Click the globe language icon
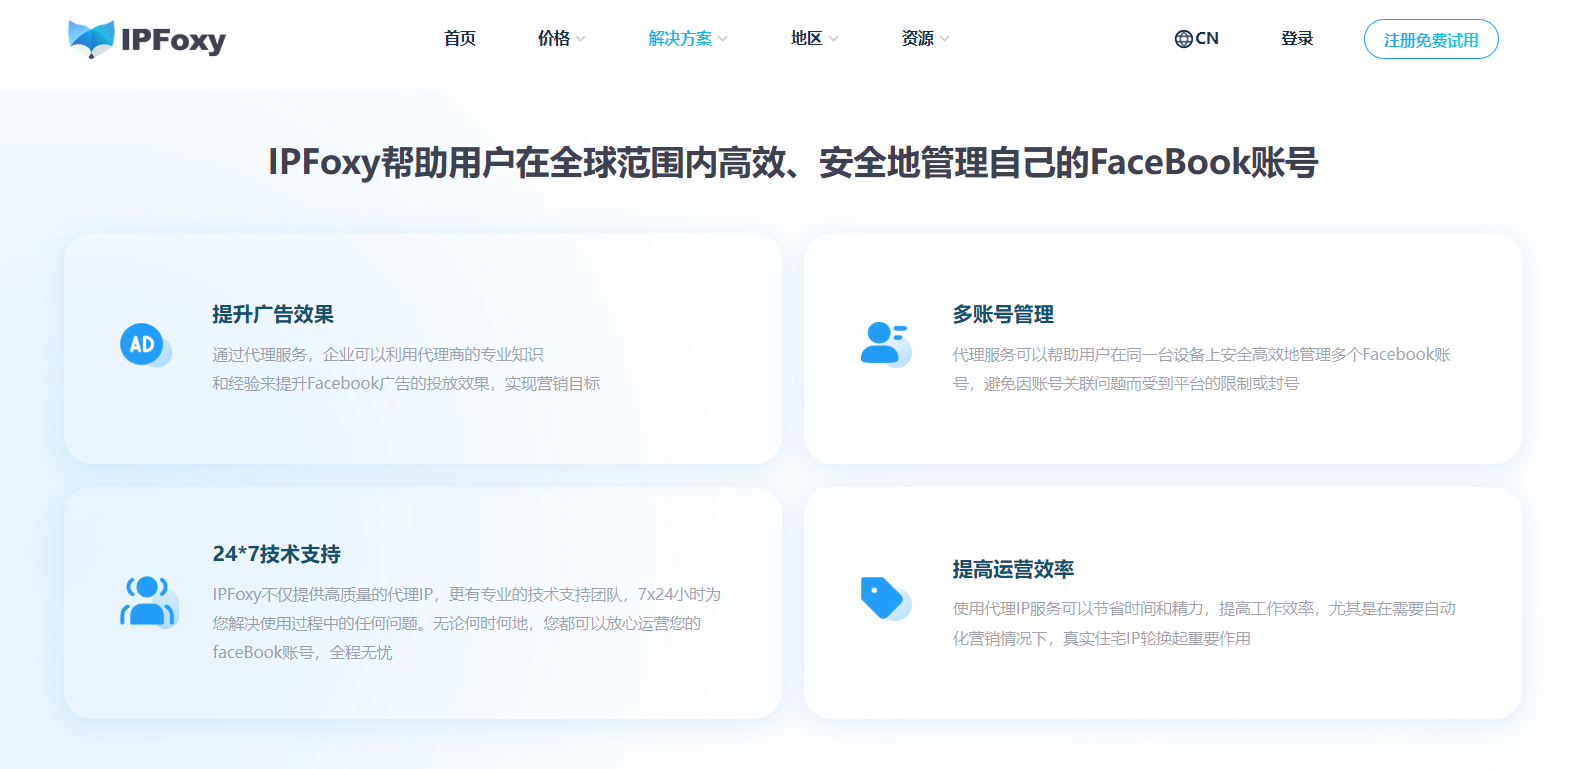The width and height of the screenshot is (1578, 769). coord(1183,39)
